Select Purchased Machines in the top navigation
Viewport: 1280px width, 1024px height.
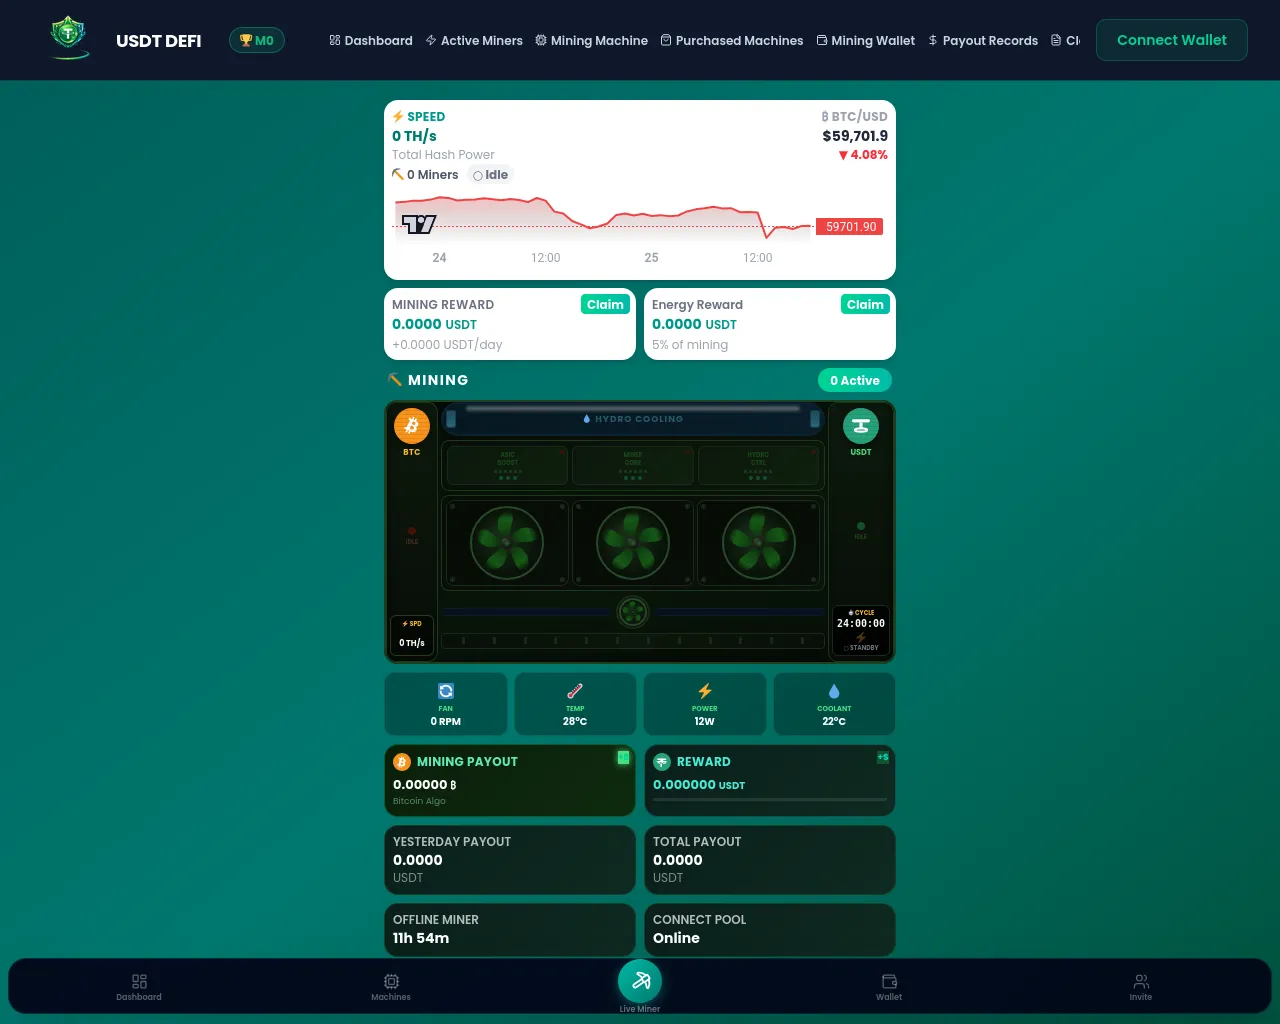pos(732,41)
